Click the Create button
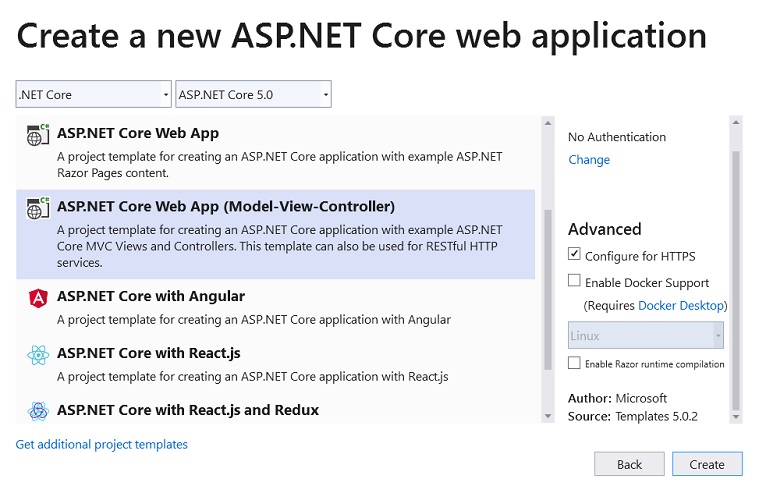 tap(707, 464)
